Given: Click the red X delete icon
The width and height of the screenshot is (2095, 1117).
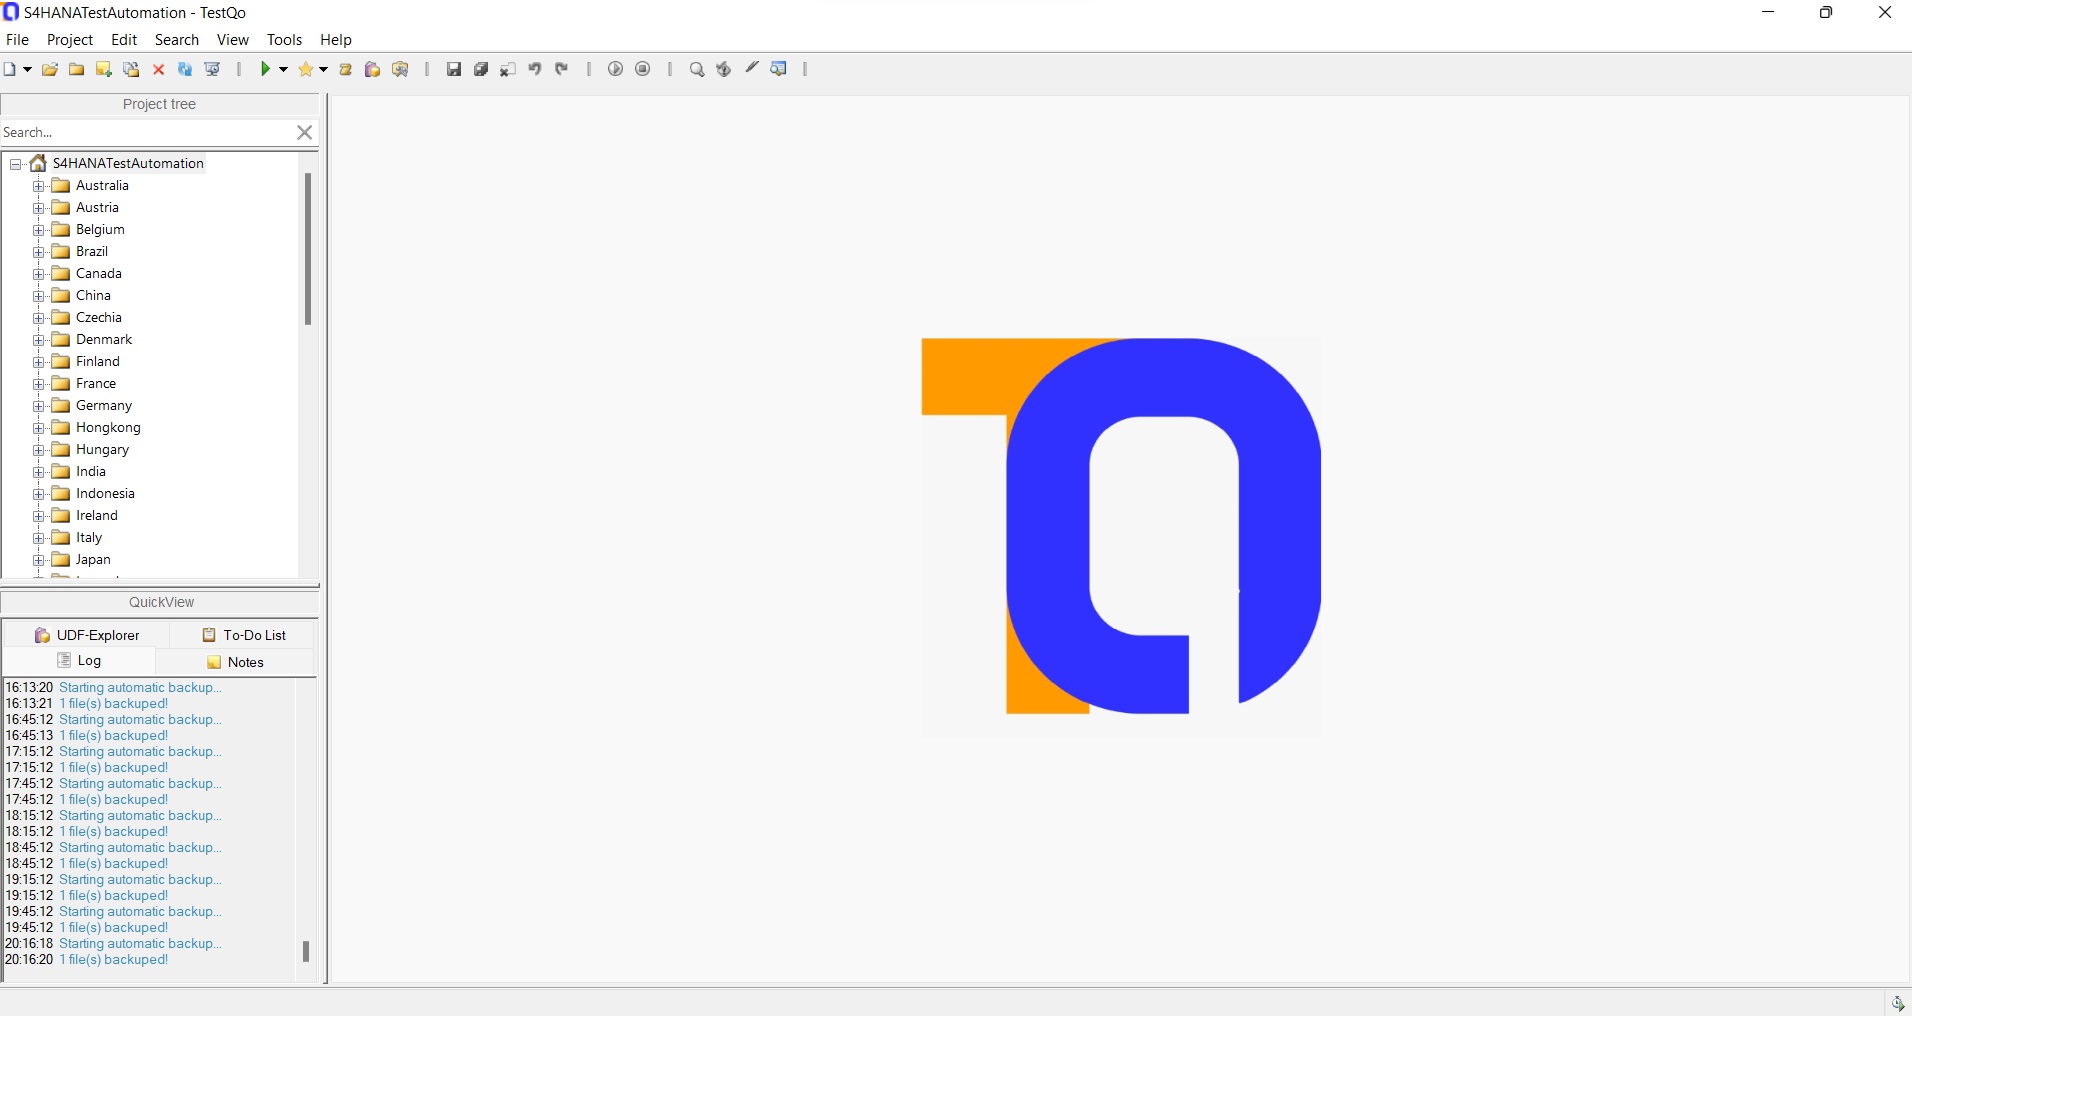Looking at the screenshot, I should [158, 69].
